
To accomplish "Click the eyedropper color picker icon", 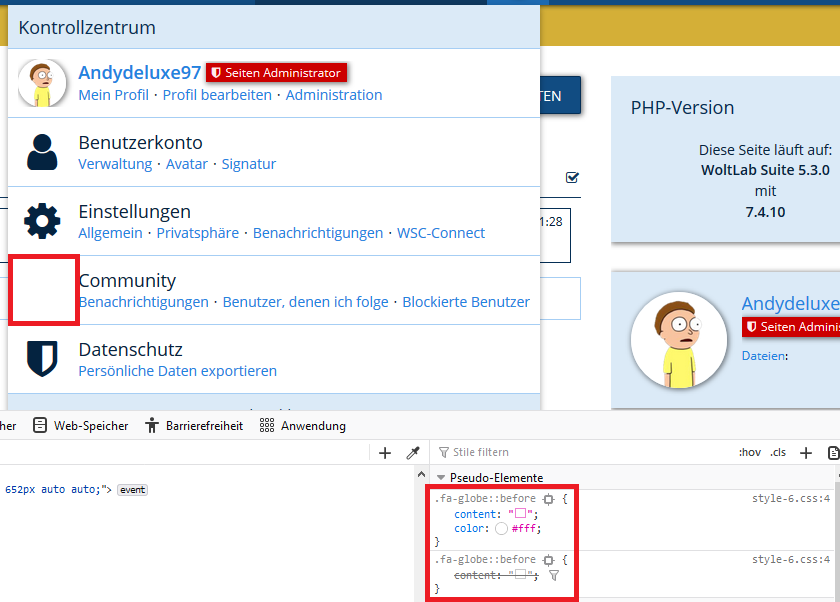I will pos(412,453).
